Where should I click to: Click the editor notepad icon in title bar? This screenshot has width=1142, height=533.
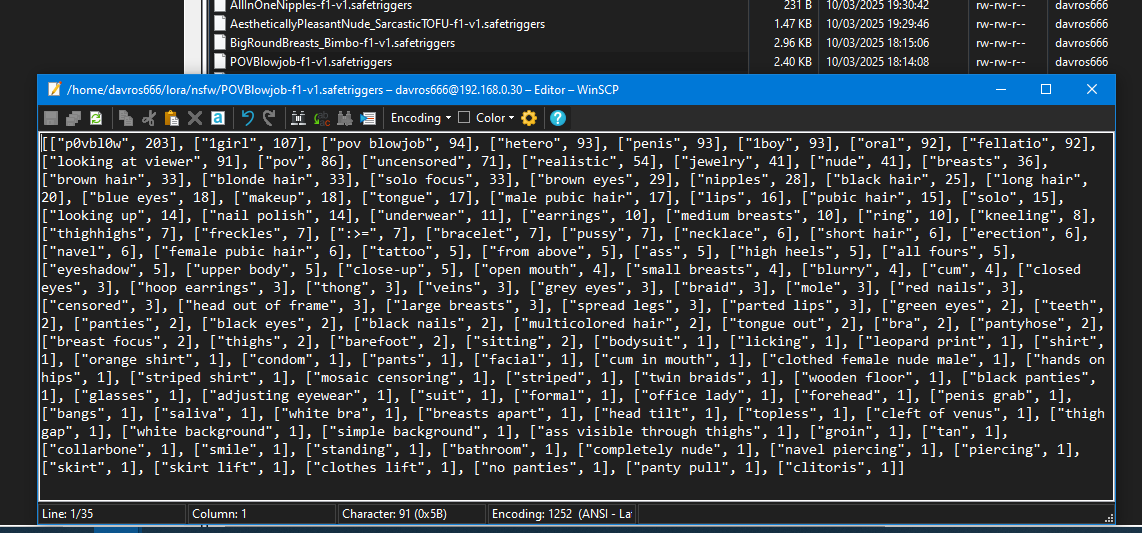(53, 90)
